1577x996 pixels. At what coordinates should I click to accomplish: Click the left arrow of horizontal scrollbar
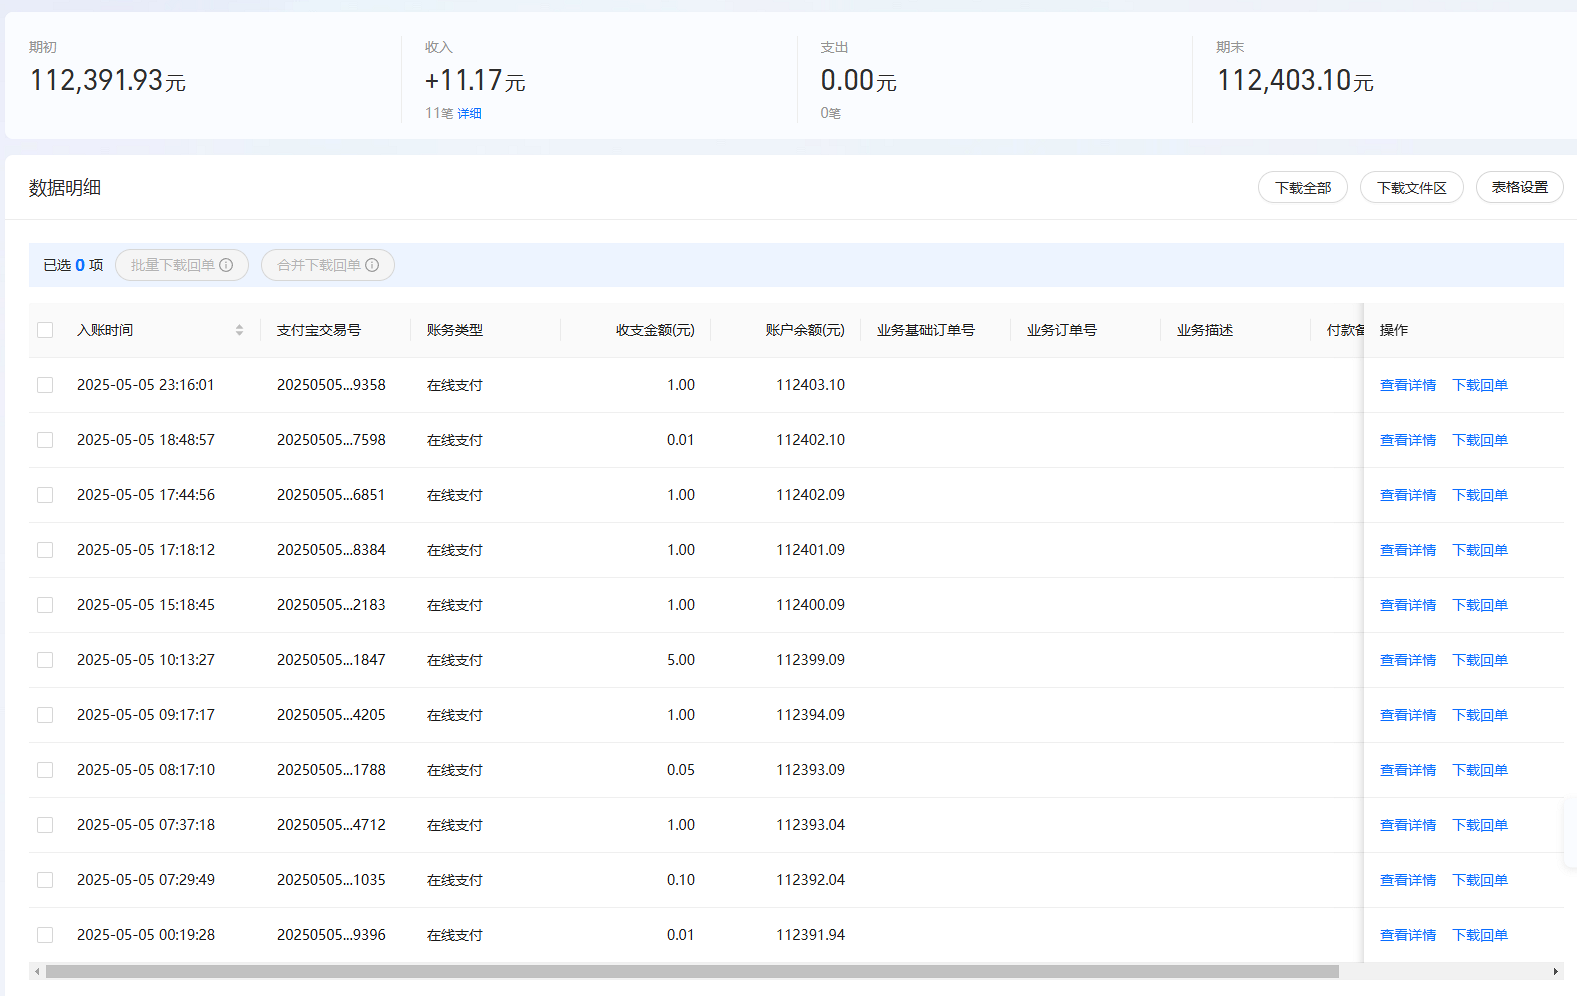coord(37,971)
